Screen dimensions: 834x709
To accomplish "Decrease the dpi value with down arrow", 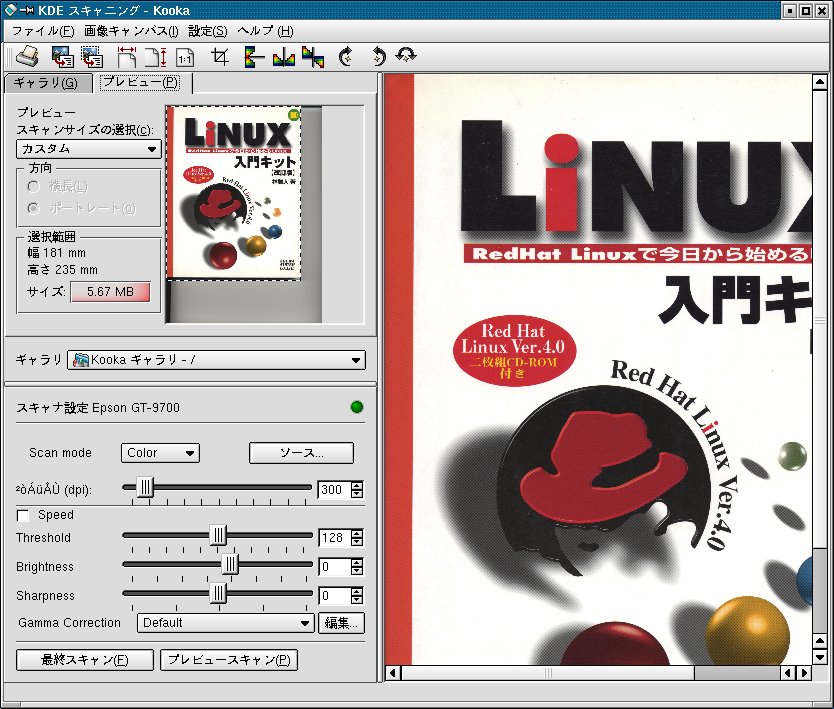I will point(357,494).
